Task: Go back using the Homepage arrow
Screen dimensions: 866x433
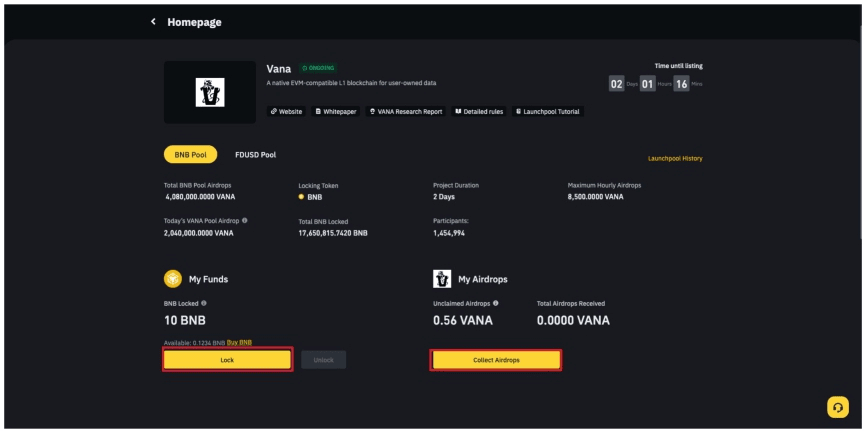Action: [x=153, y=22]
